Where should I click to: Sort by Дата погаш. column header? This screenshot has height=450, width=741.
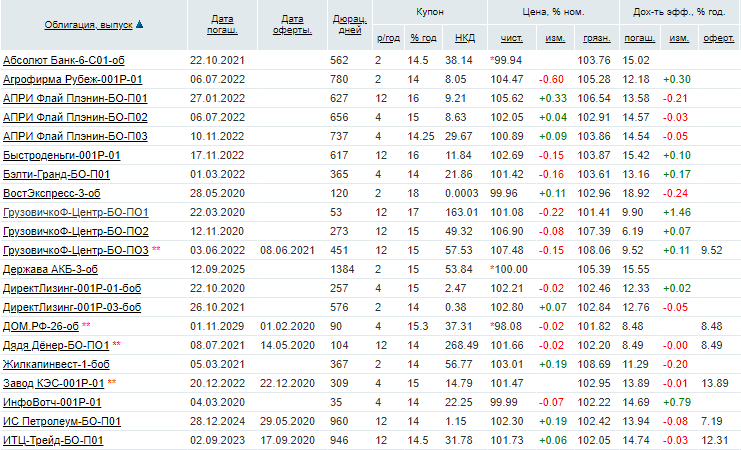tap(225, 24)
